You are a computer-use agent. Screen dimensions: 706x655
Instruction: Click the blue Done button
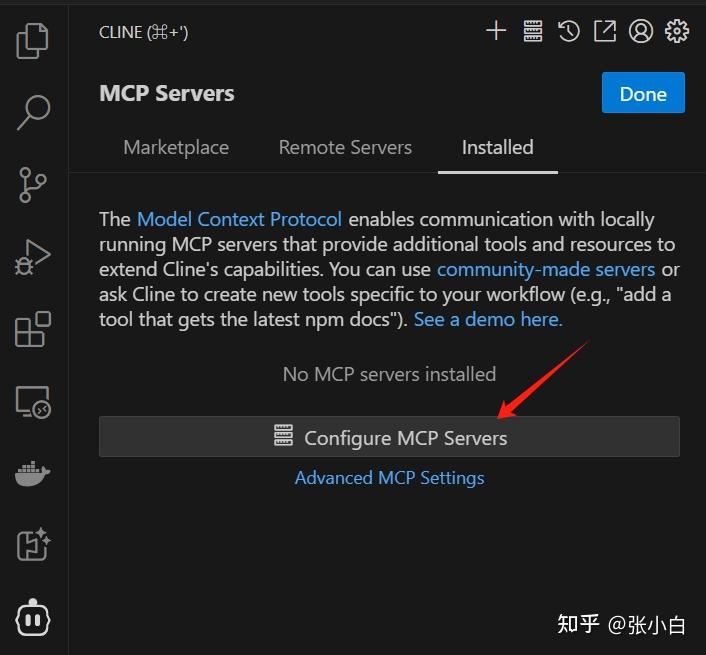[x=643, y=93]
